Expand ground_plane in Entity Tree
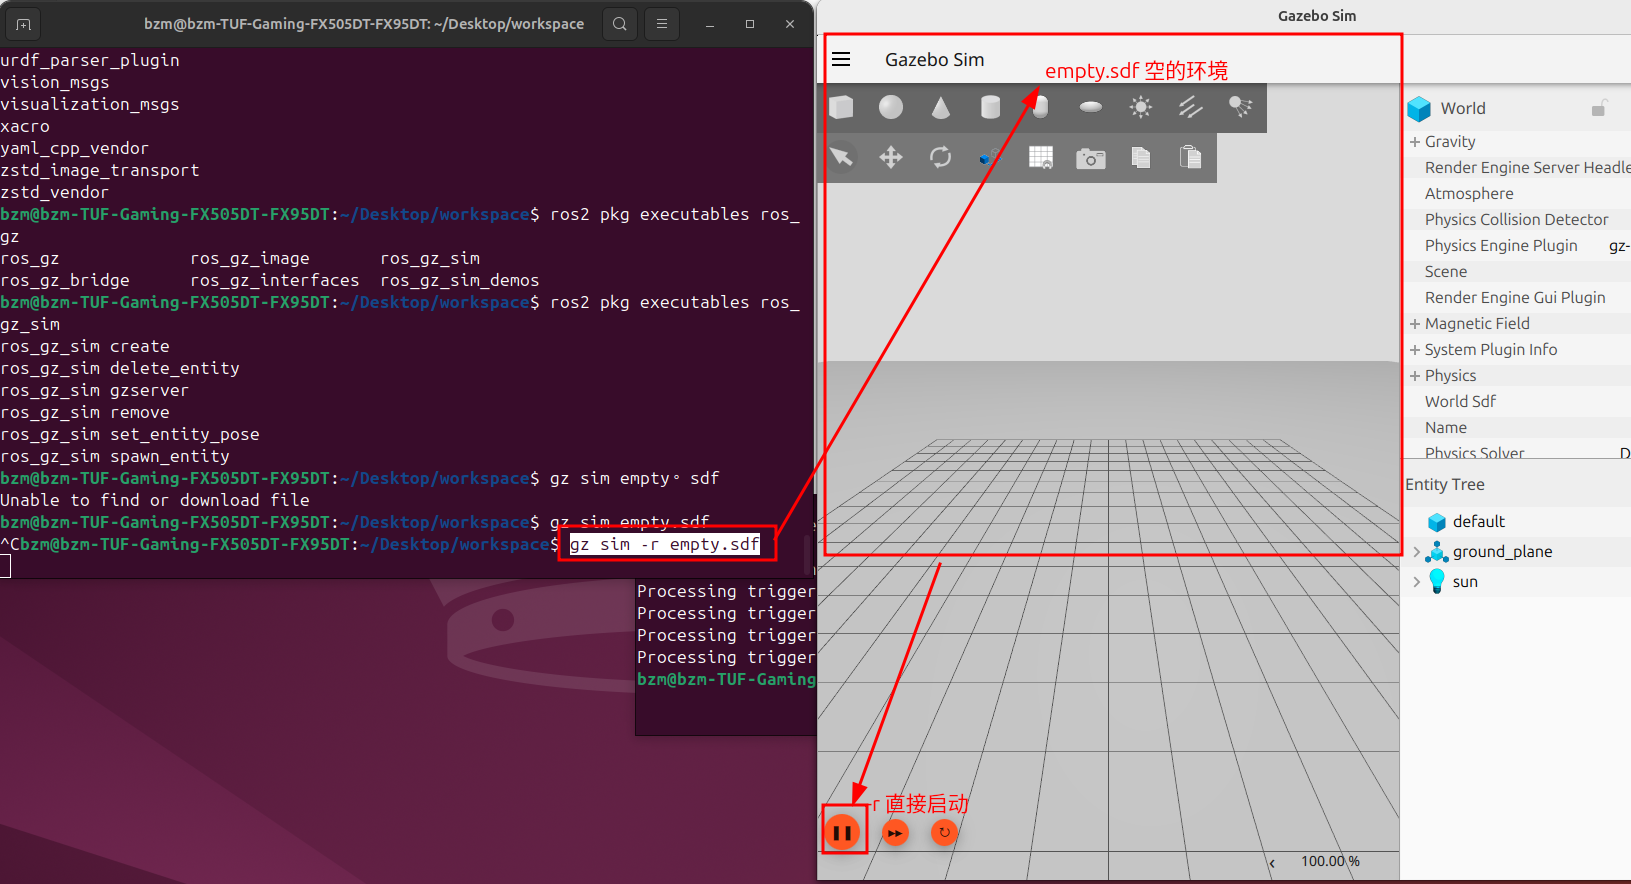Viewport: 1631px width, 884px height. [x=1416, y=552]
